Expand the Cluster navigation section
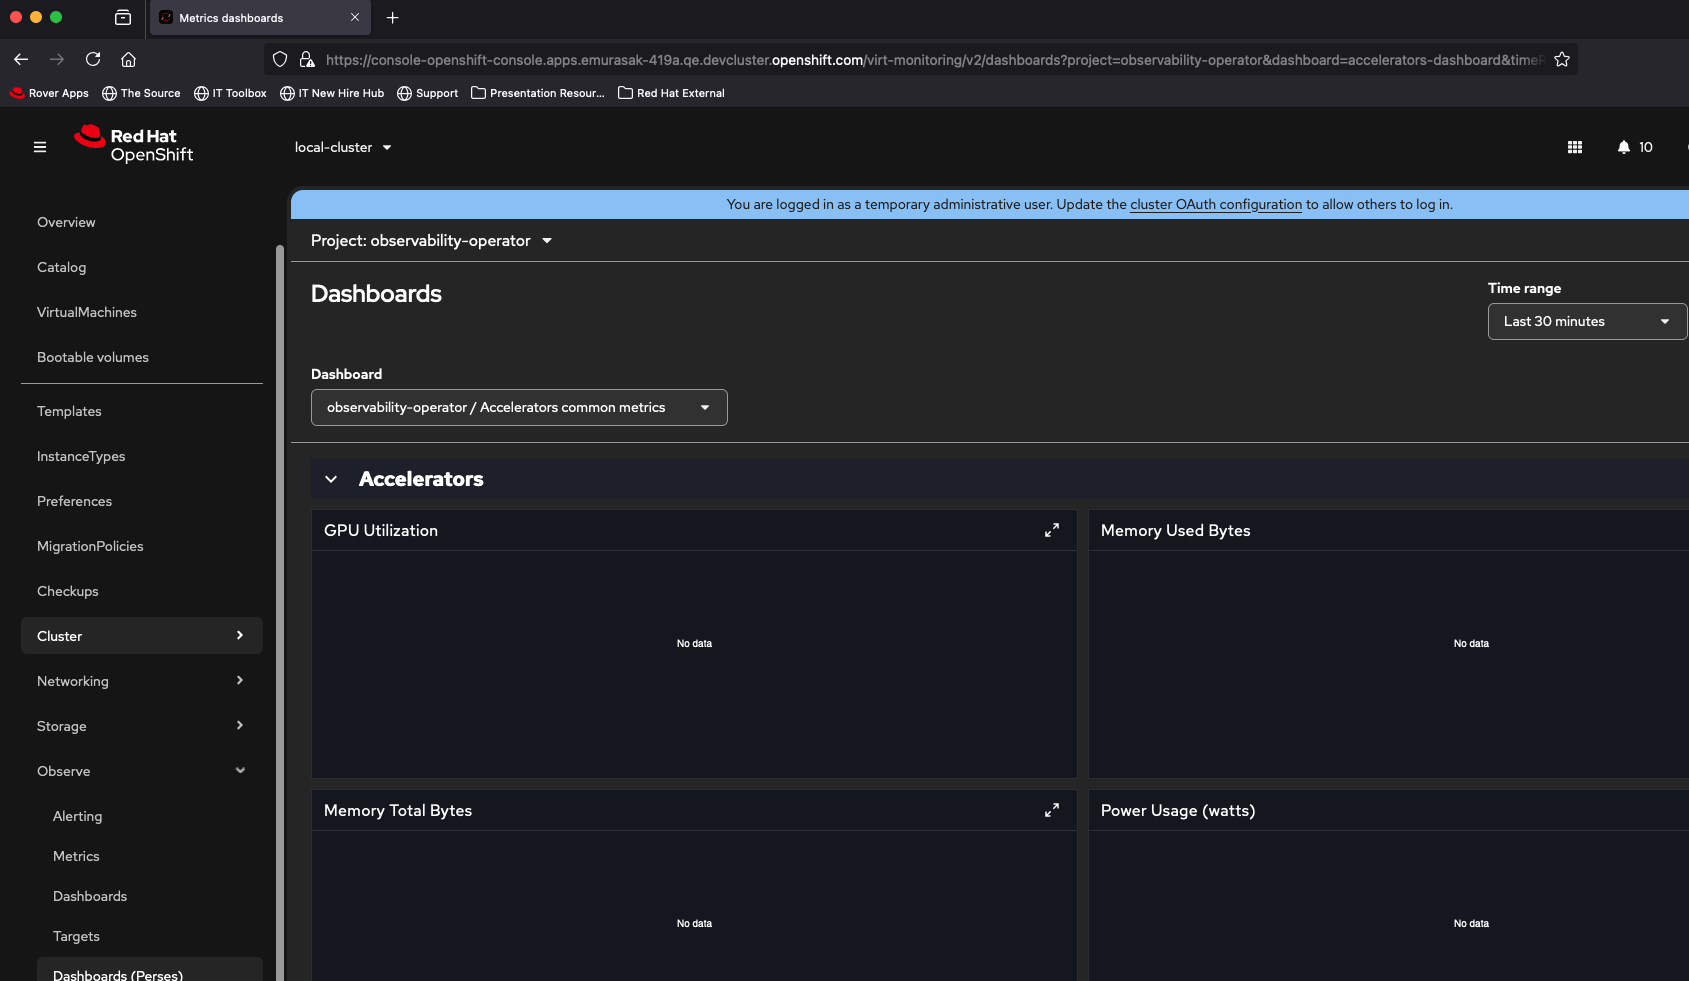Screen dimensions: 1689x981 click(142, 636)
